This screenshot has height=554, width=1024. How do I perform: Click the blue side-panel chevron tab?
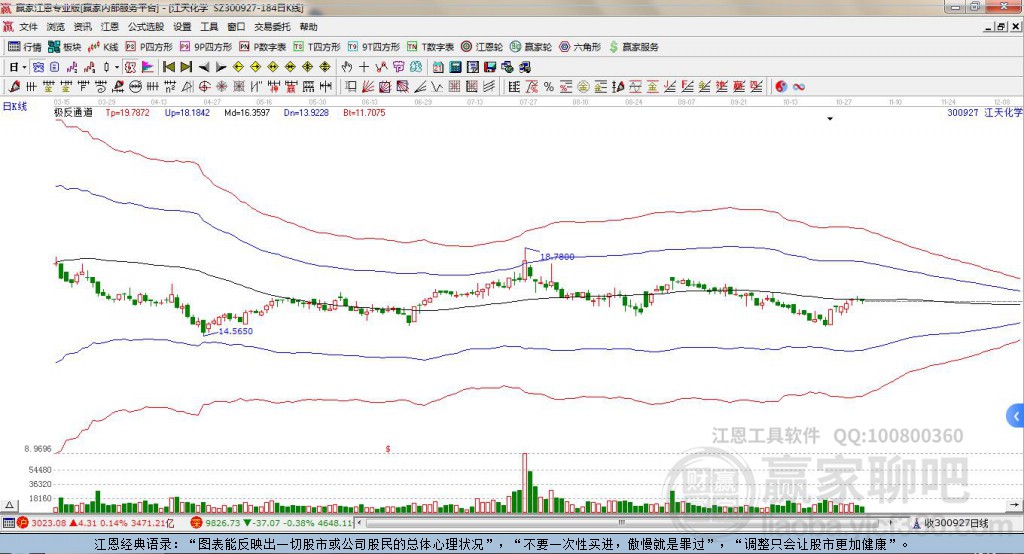[1016, 416]
